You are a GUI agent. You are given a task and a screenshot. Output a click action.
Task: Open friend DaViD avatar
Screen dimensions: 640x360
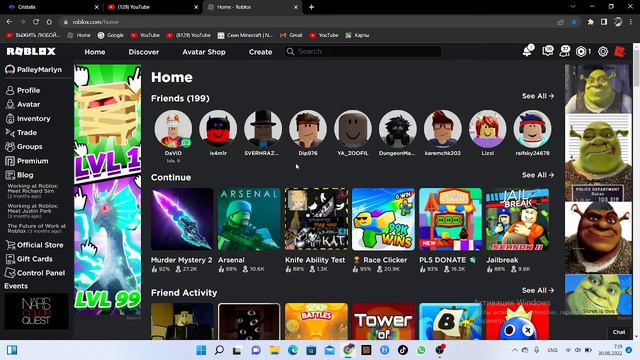point(173,129)
